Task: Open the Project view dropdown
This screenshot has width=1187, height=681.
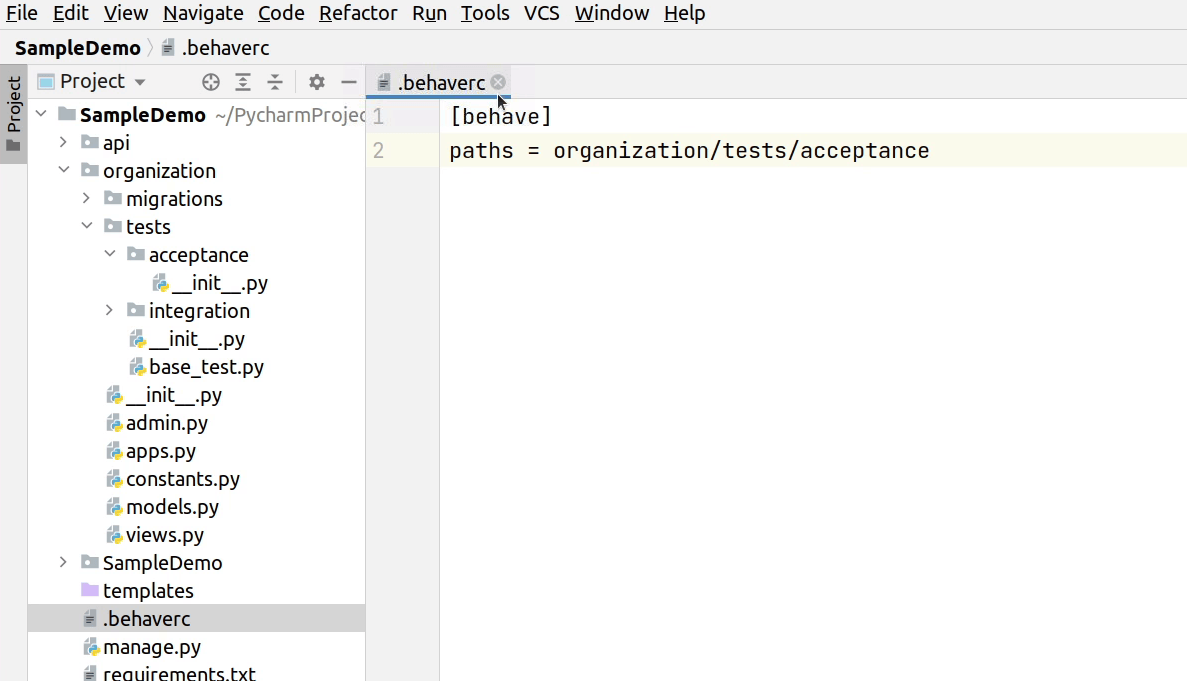Action: point(140,82)
